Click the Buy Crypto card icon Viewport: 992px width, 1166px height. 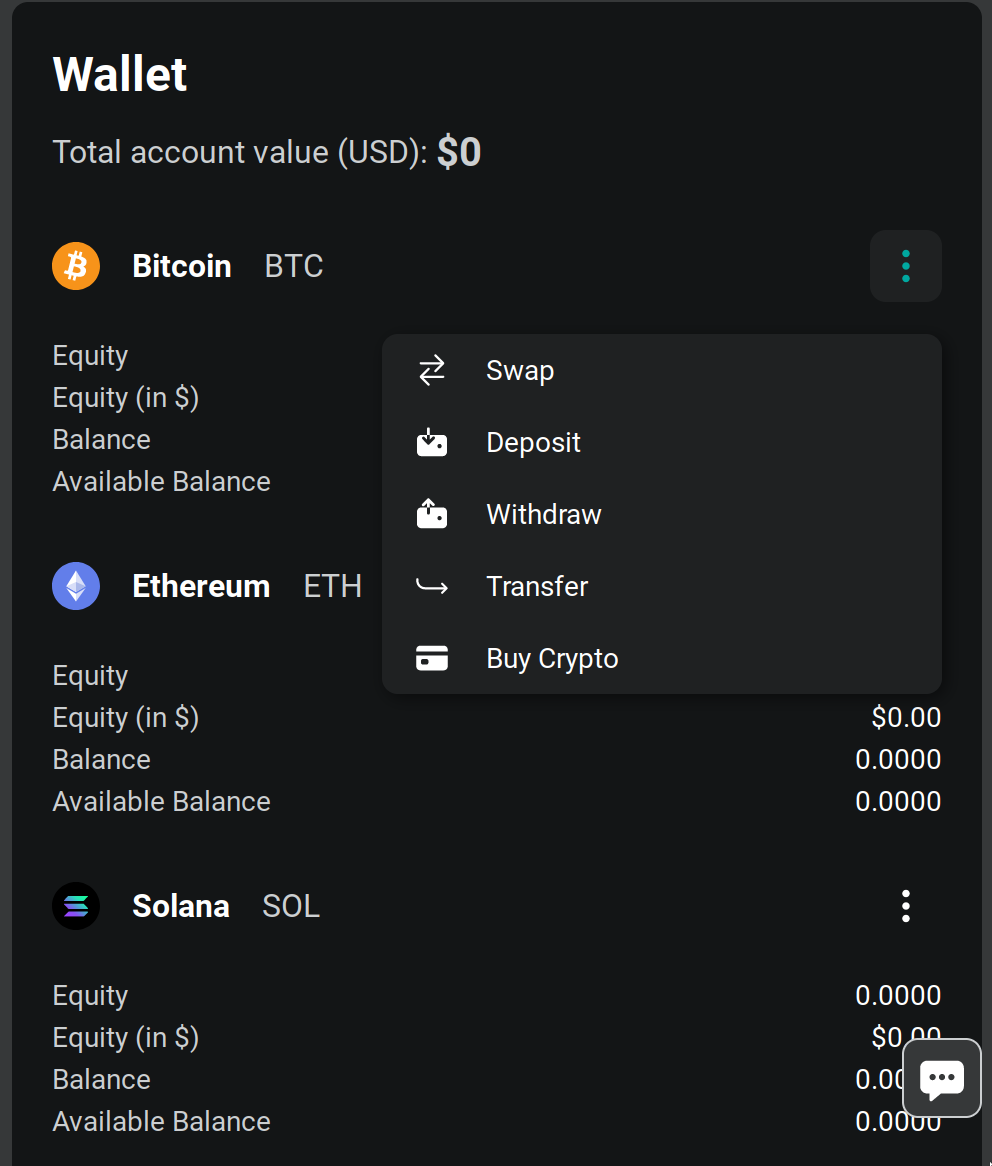432,659
